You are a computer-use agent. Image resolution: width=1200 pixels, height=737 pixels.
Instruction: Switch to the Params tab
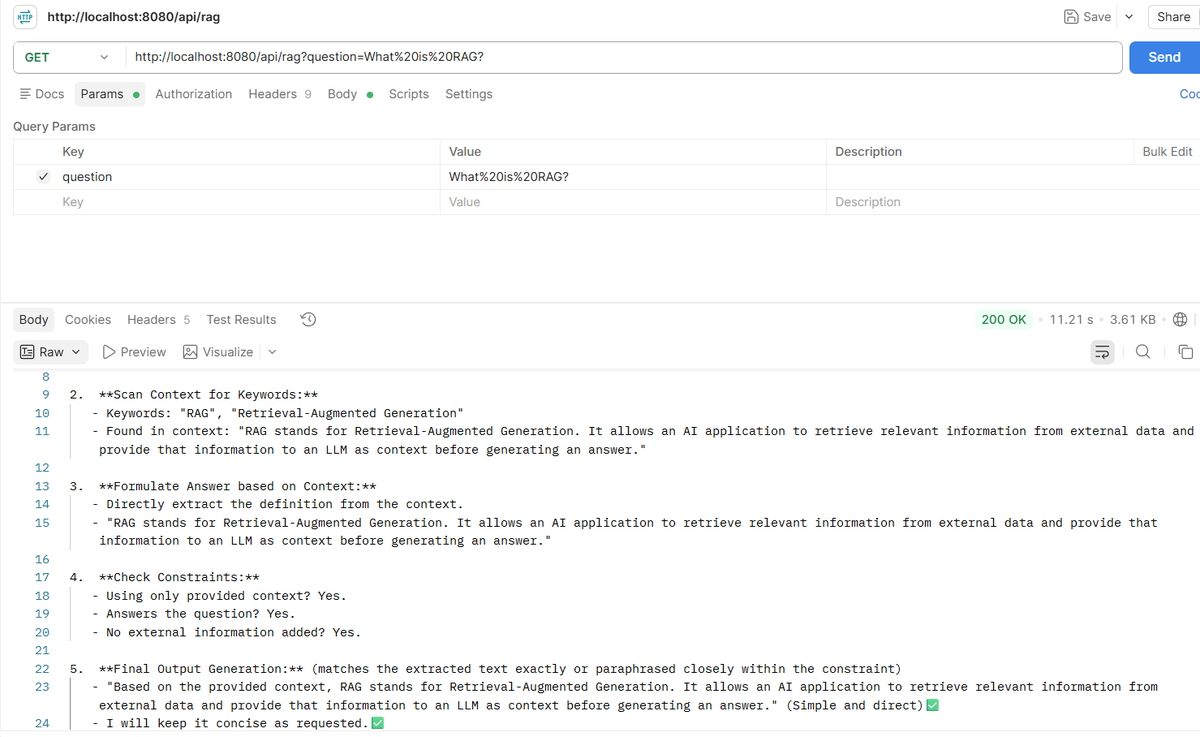pyautogui.click(x=110, y=94)
